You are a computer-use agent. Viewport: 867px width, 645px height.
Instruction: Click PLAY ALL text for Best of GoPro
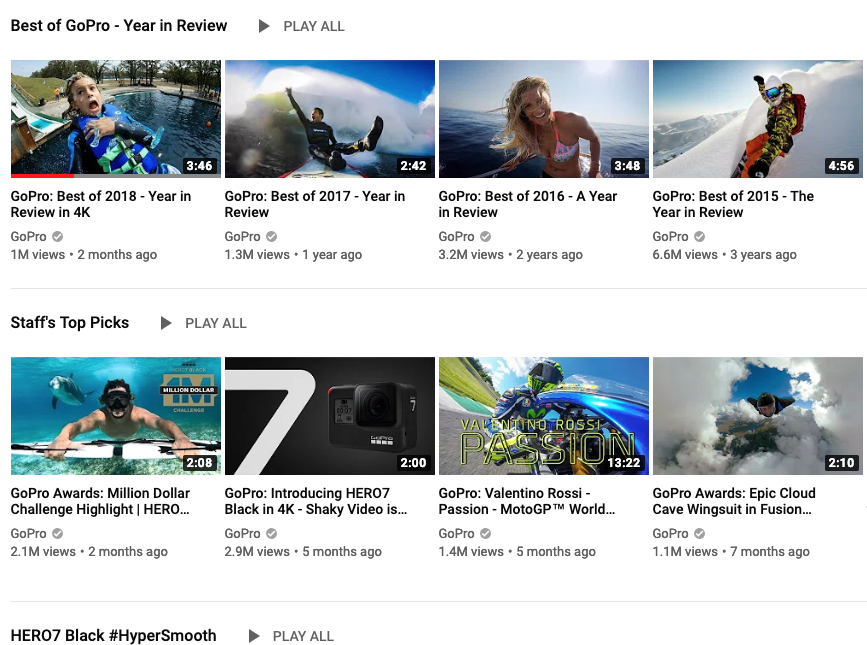314,27
